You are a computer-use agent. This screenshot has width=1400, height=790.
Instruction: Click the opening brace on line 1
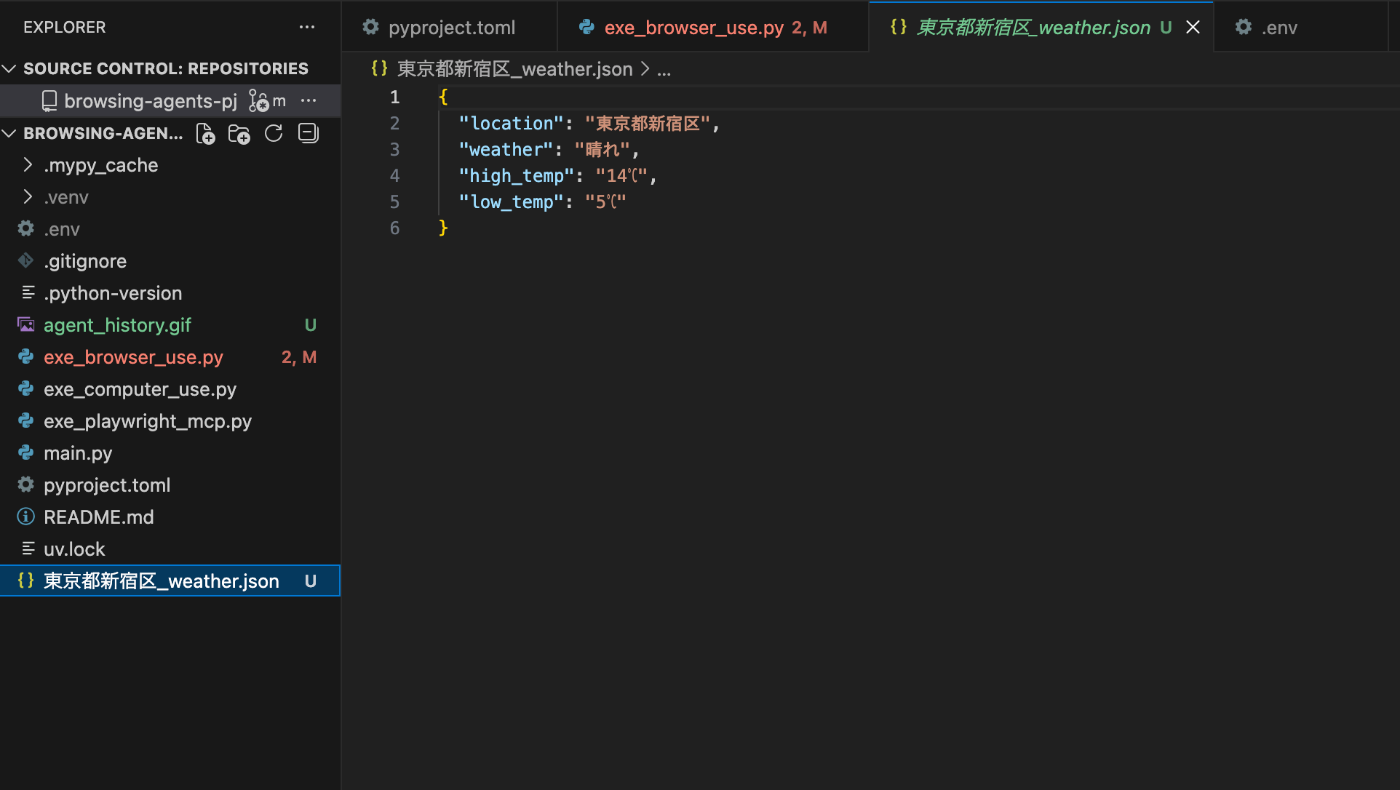443,97
